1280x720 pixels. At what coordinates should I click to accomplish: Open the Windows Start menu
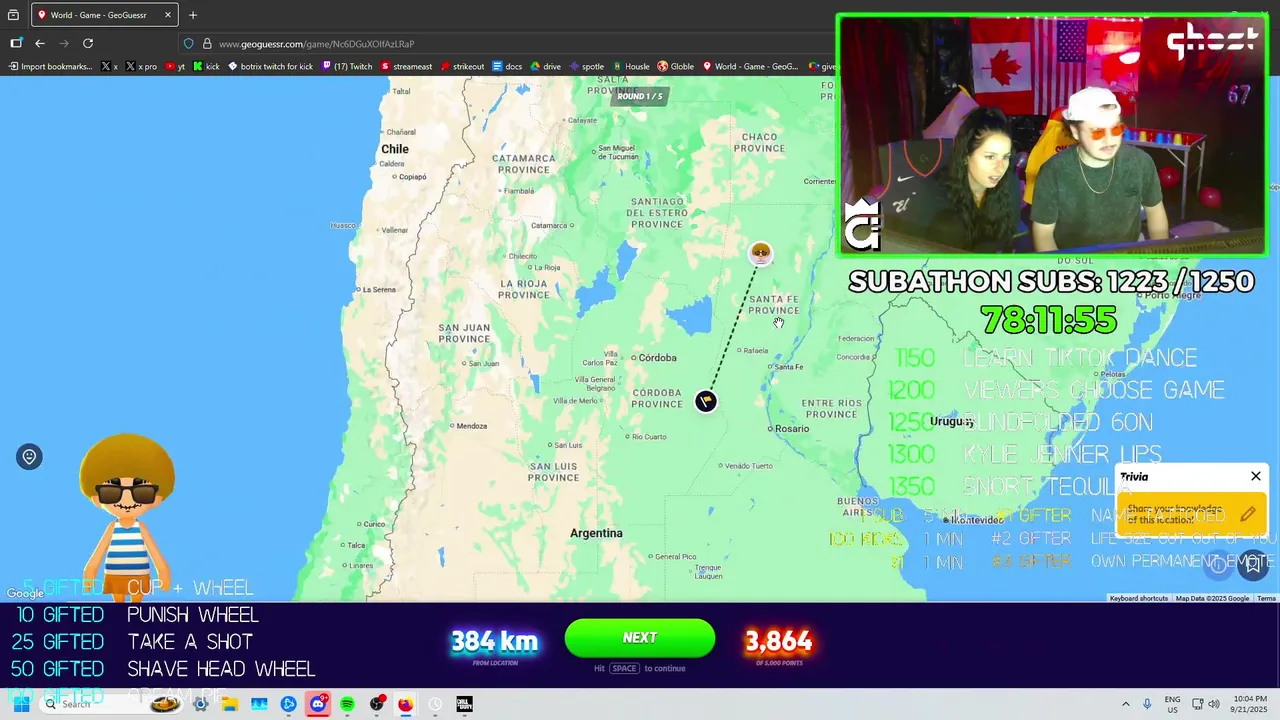click(20, 704)
